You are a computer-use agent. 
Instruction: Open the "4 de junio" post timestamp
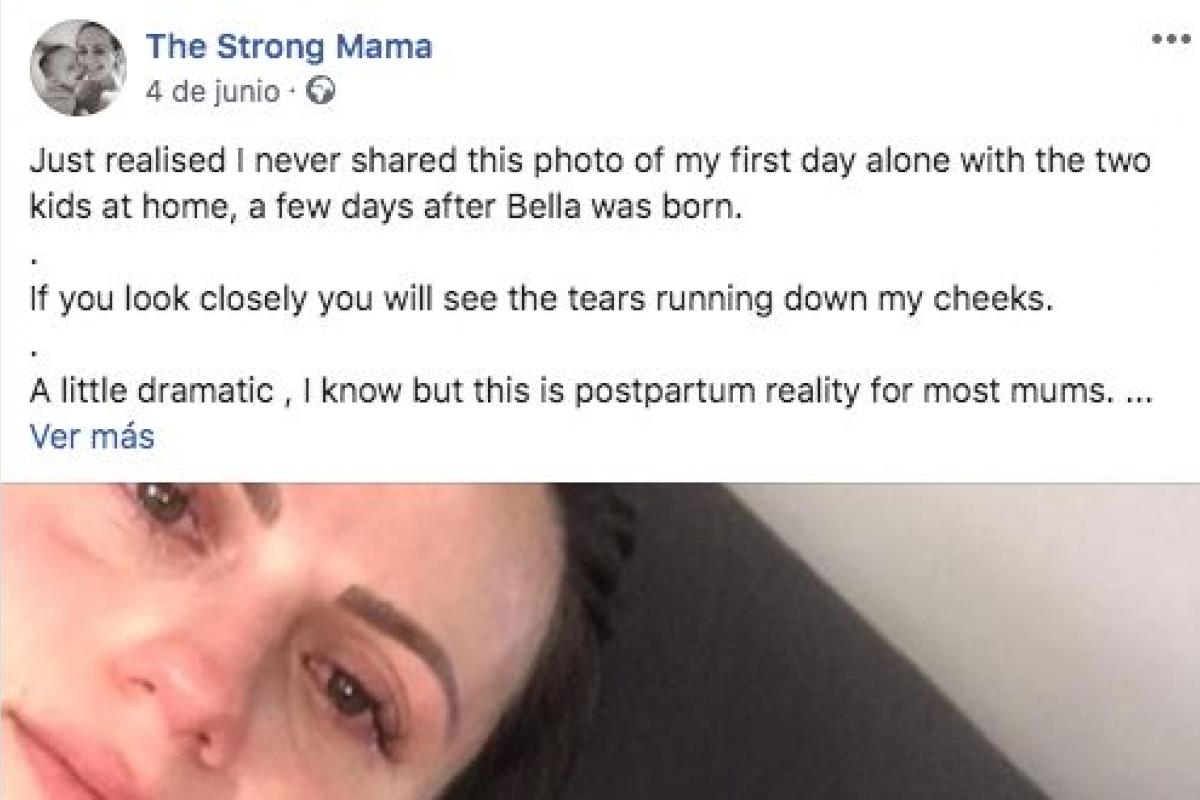[212, 93]
